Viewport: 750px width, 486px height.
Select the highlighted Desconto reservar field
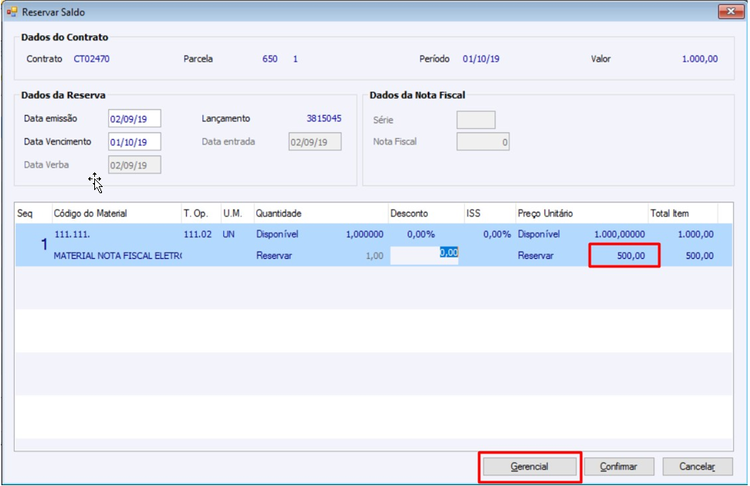pos(424,255)
